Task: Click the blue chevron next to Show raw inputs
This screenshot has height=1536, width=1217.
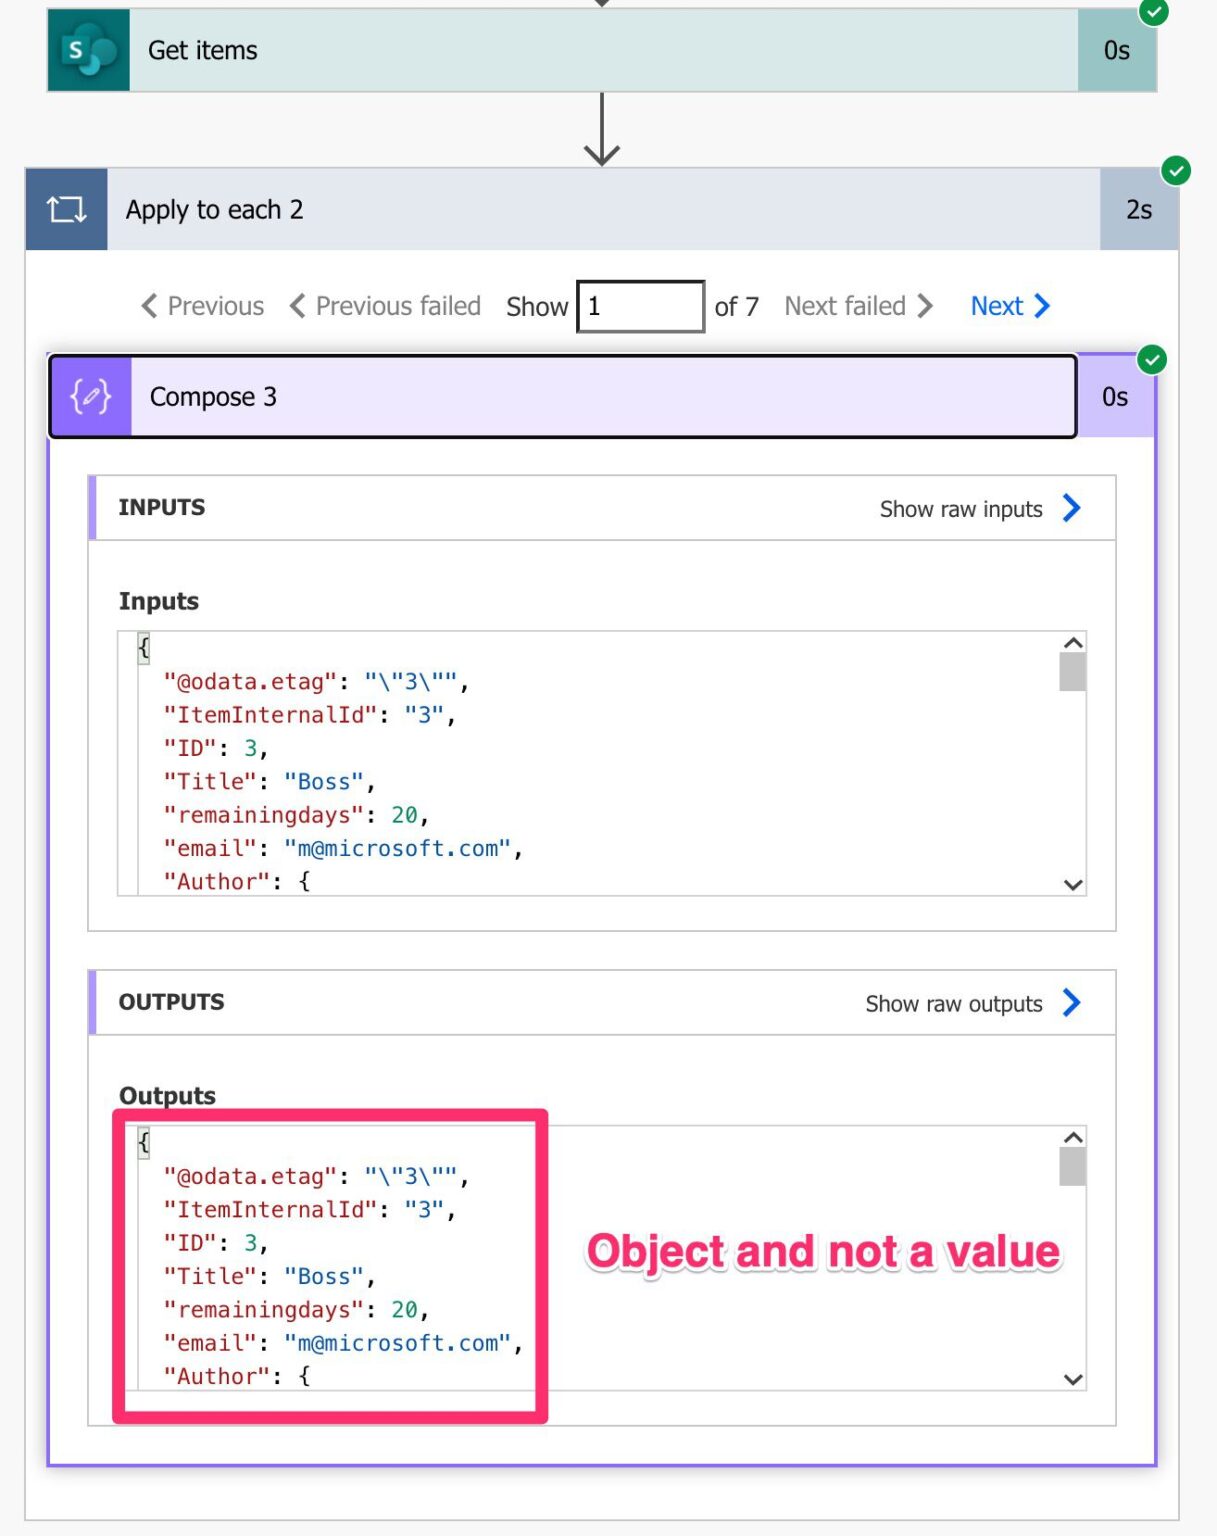Action: click(1071, 508)
